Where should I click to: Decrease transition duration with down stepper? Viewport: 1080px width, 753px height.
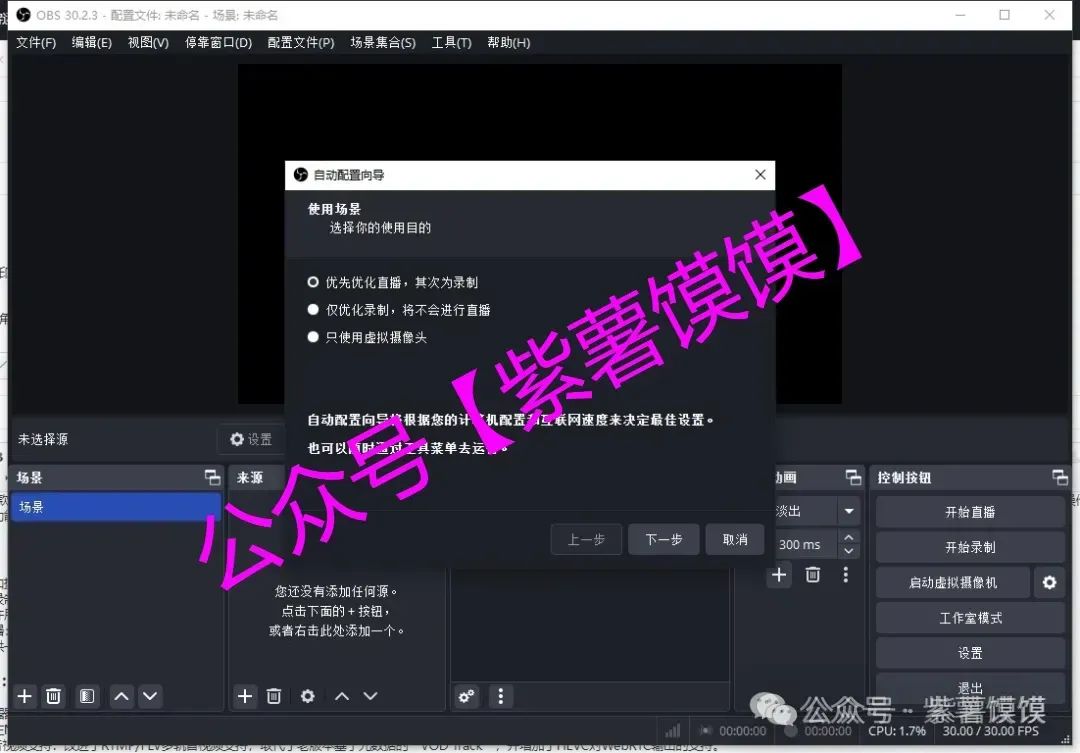(x=849, y=550)
